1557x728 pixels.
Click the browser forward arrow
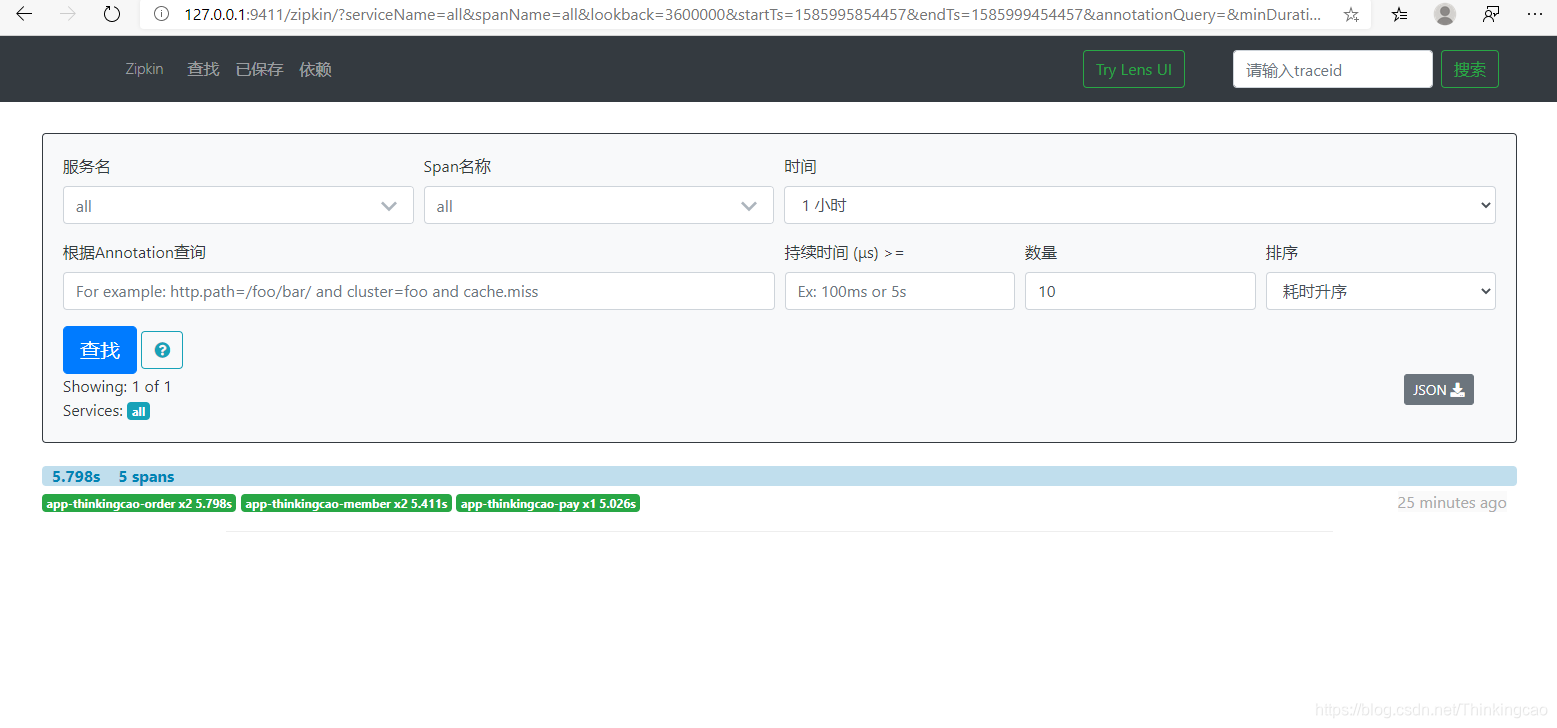coord(68,14)
